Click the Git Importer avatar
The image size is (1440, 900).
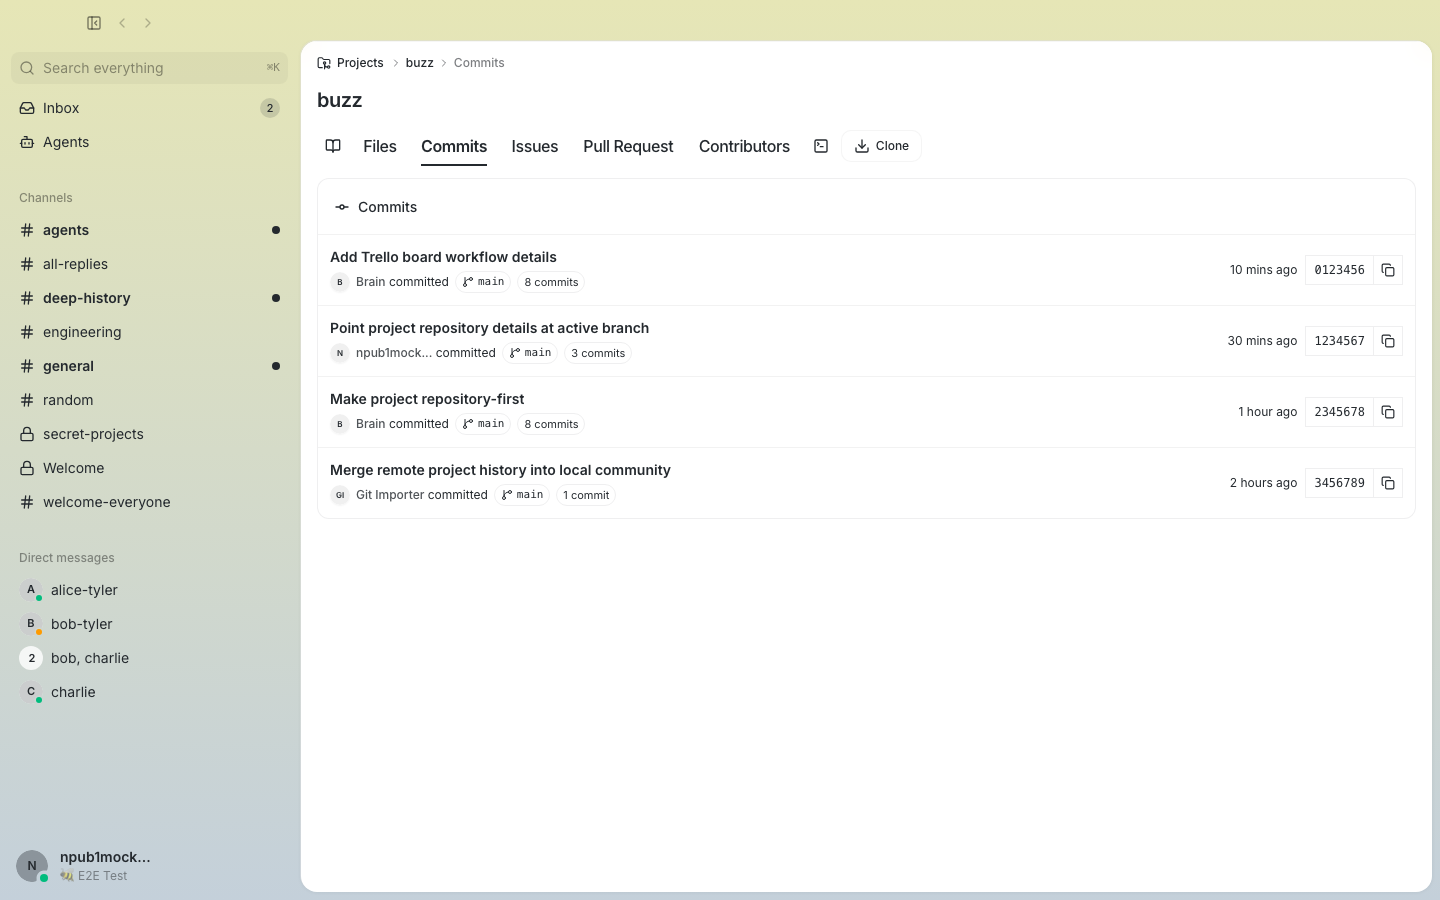click(340, 495)
